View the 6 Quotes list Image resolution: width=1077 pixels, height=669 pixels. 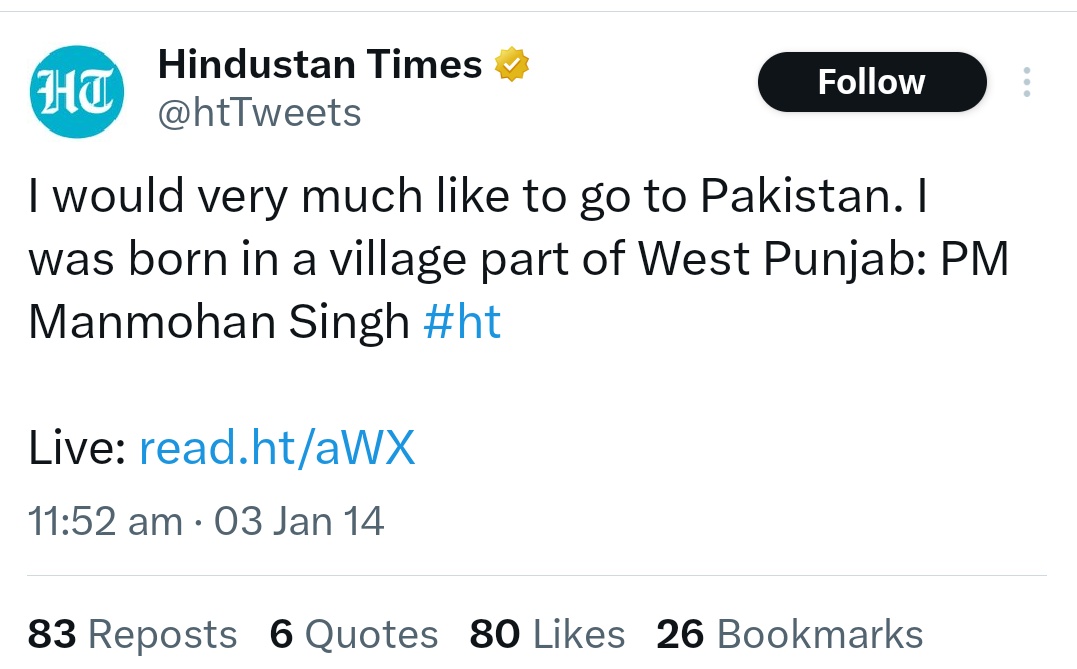tap(354, 634)
